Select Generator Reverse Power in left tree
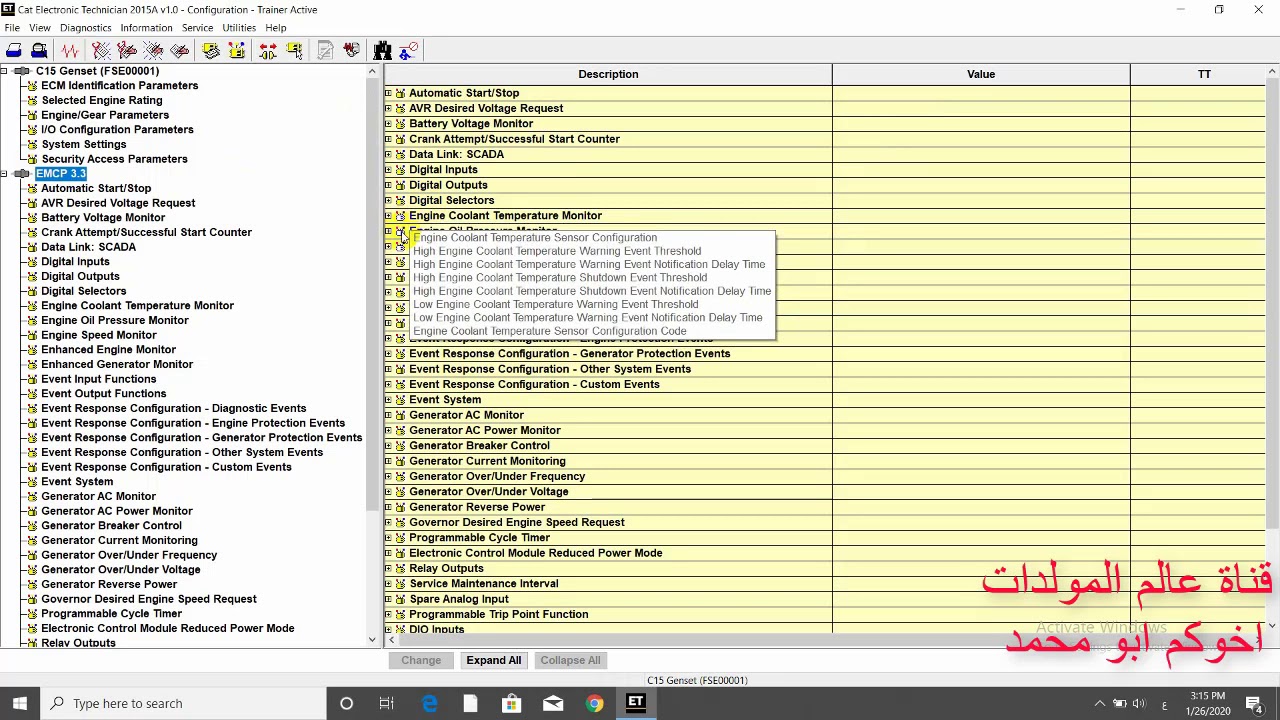The height and width of the screenshot is (720, 1280). pyautogui.click(x=109, y=585)
